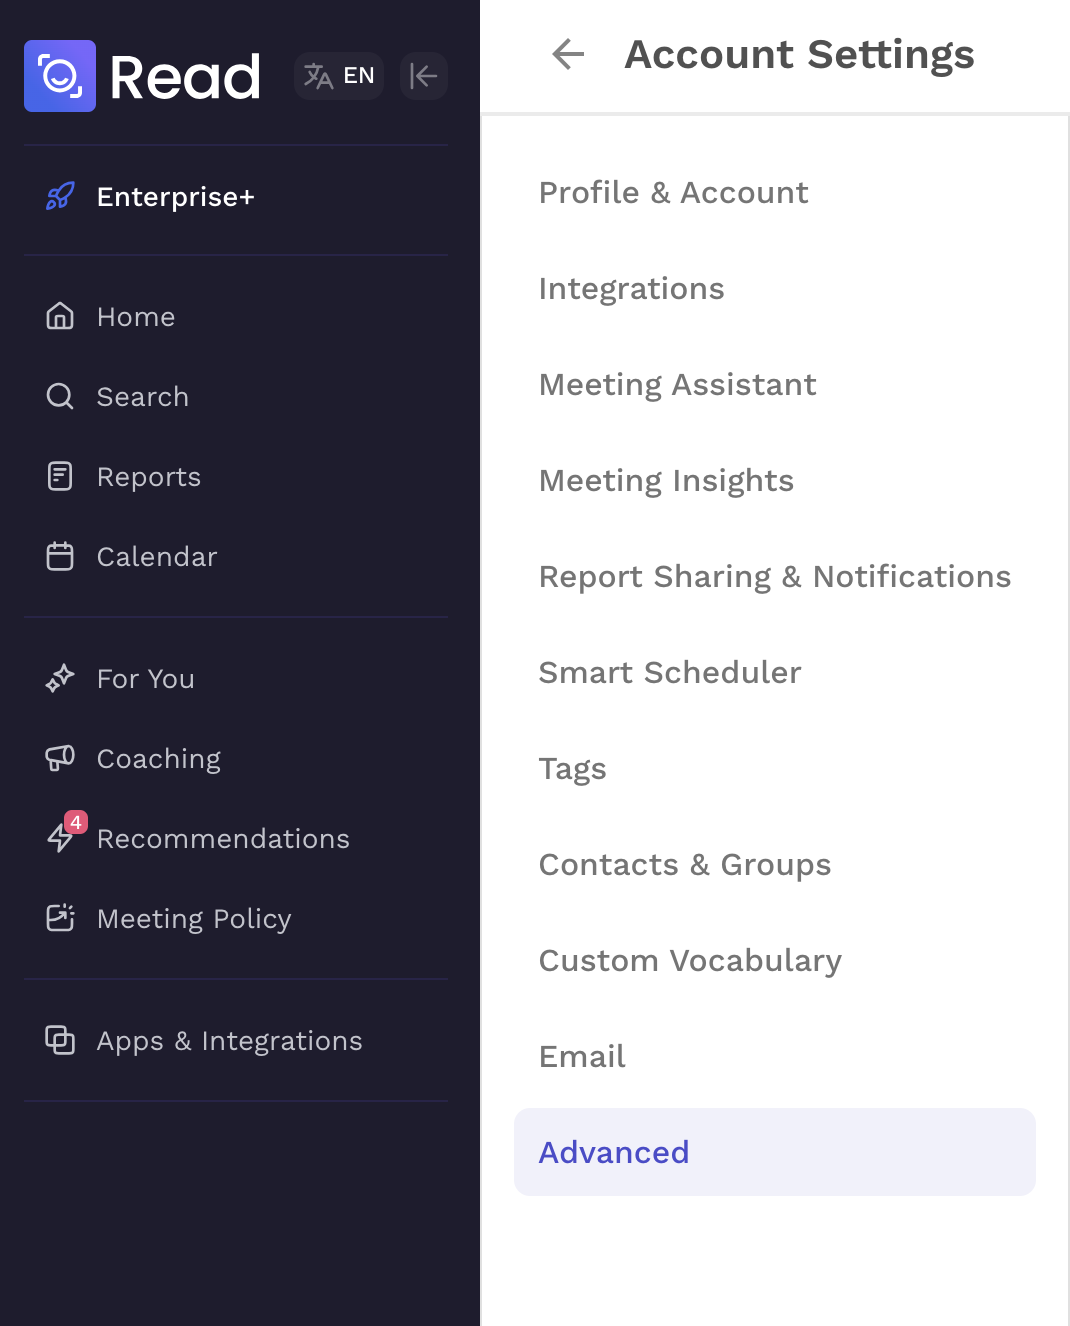Open Custom Vocabulary settings
Screen dimensions: 1070x1326
(689, 961)
